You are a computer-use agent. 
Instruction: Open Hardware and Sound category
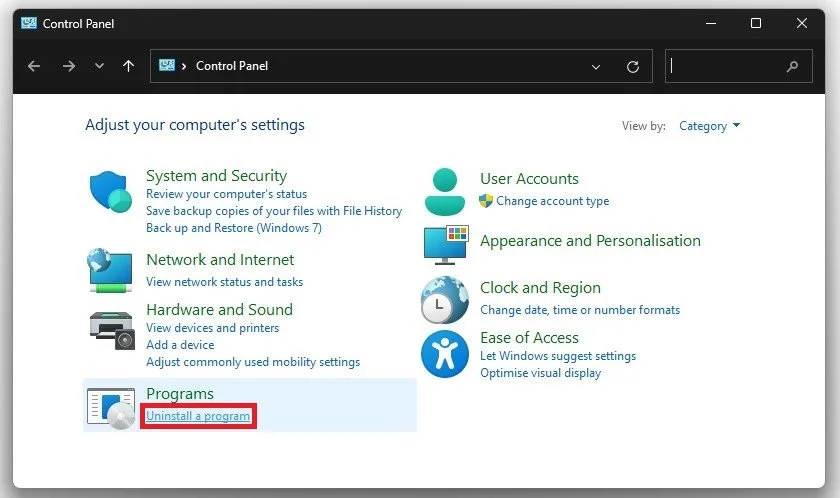click(220, 310)
